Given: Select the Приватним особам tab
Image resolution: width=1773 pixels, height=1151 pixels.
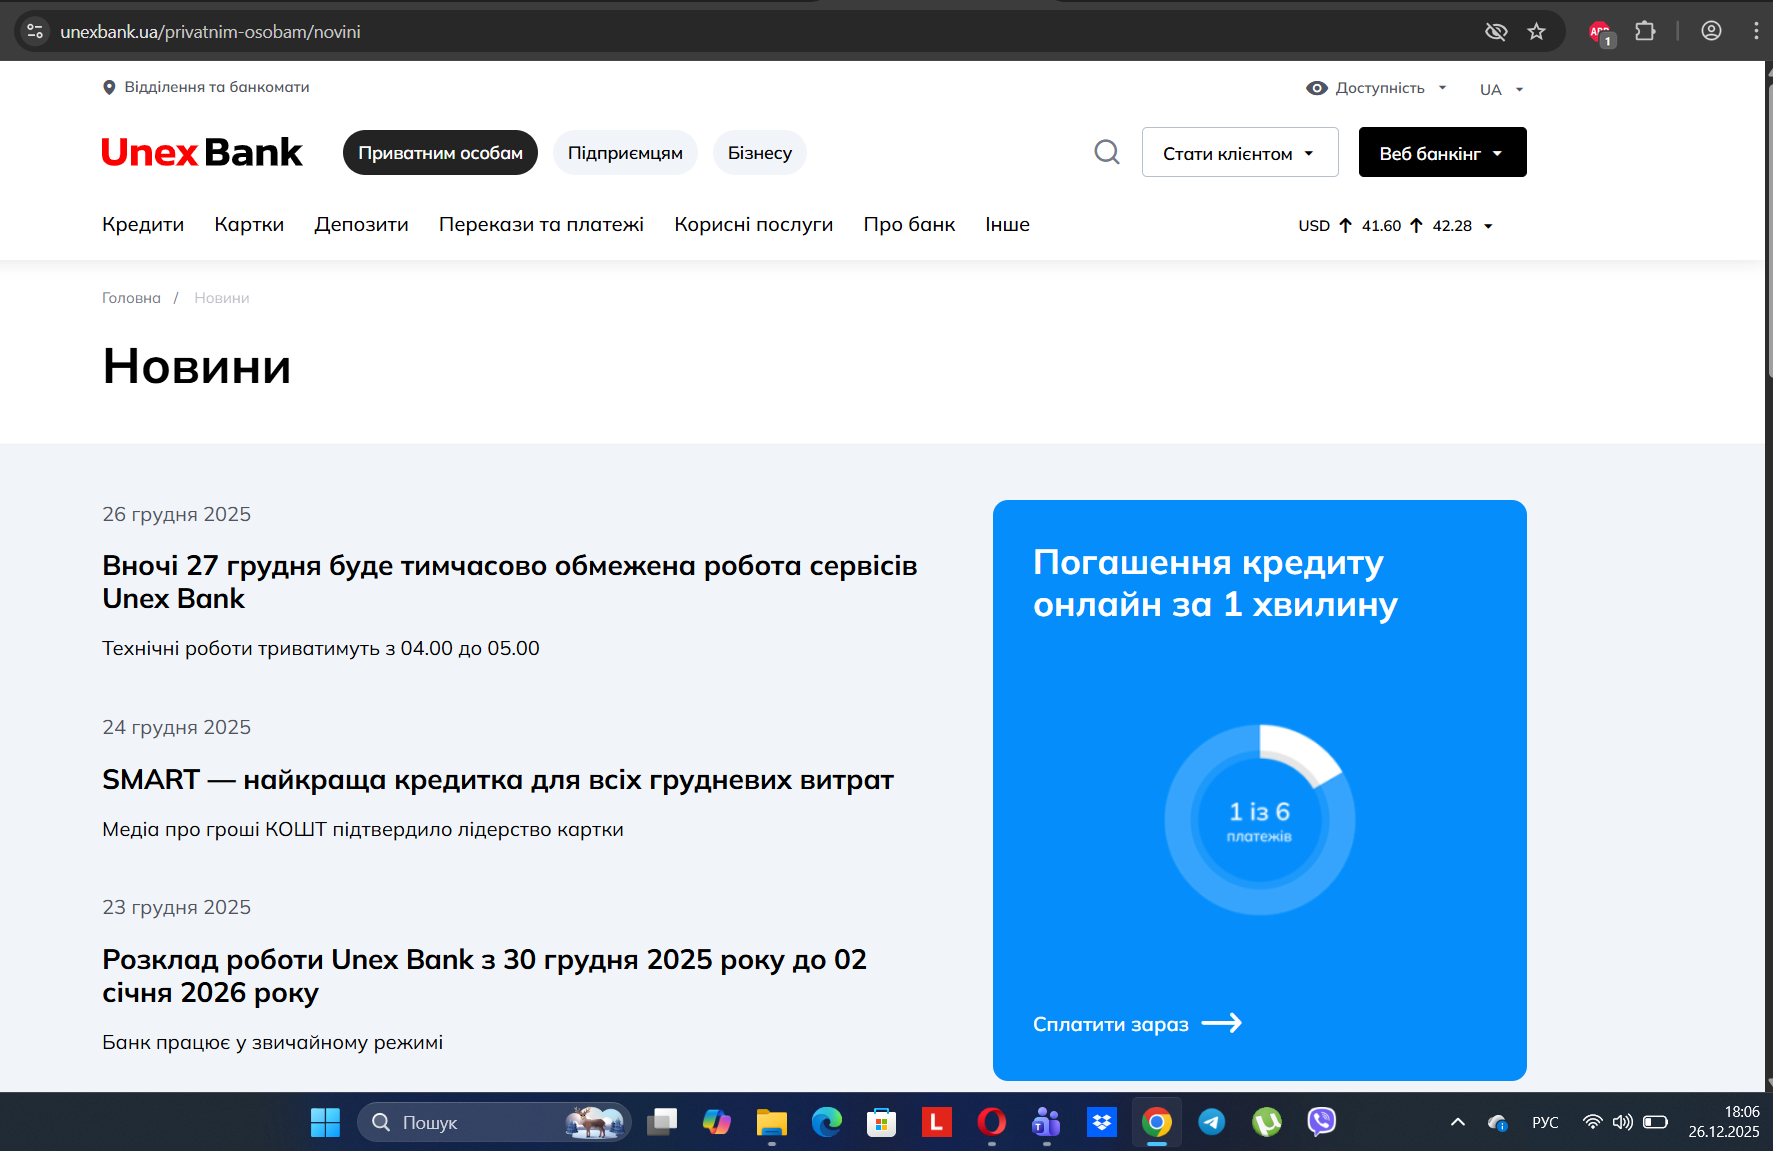Looking at the screenshot, I should pos(440,152).
